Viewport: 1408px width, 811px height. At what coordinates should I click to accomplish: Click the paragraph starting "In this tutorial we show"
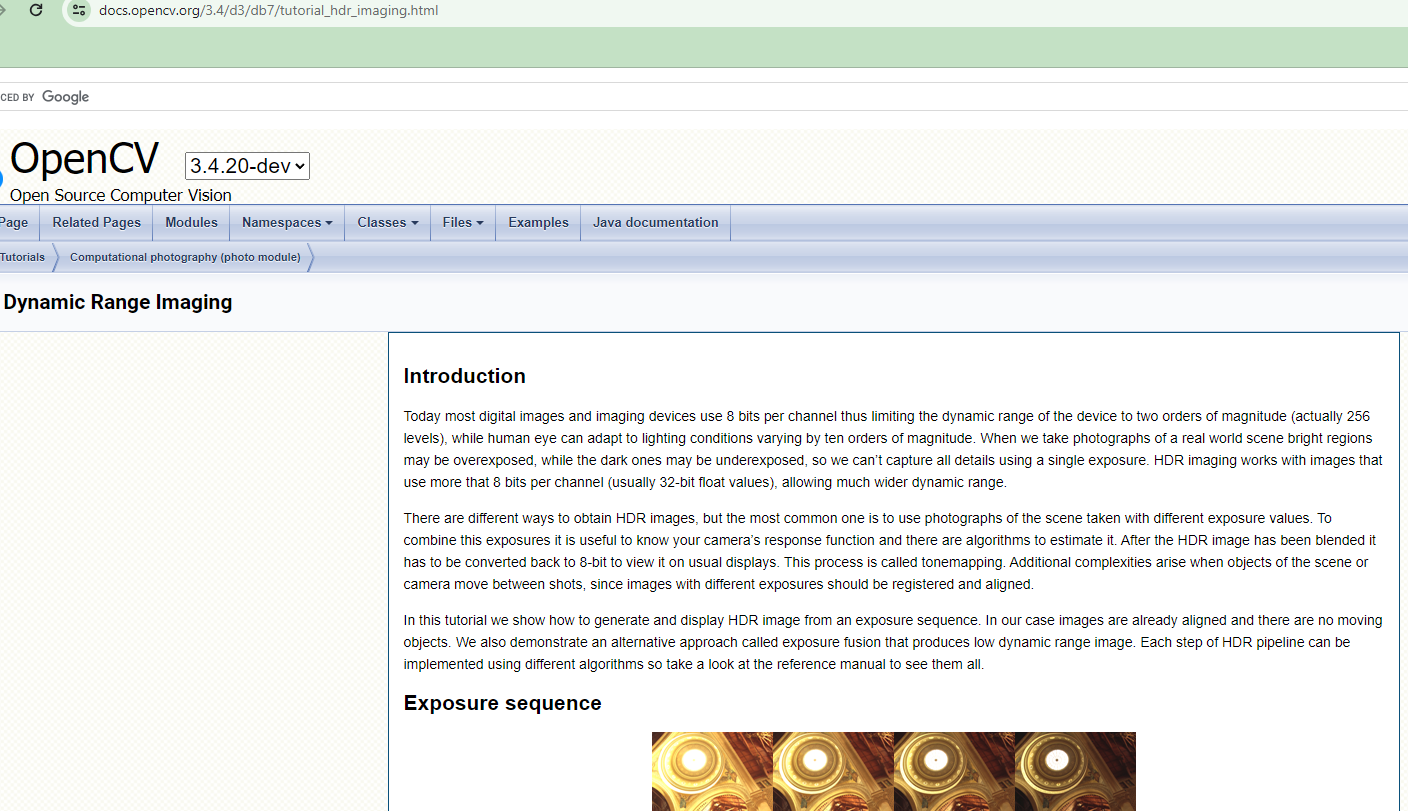893,642
